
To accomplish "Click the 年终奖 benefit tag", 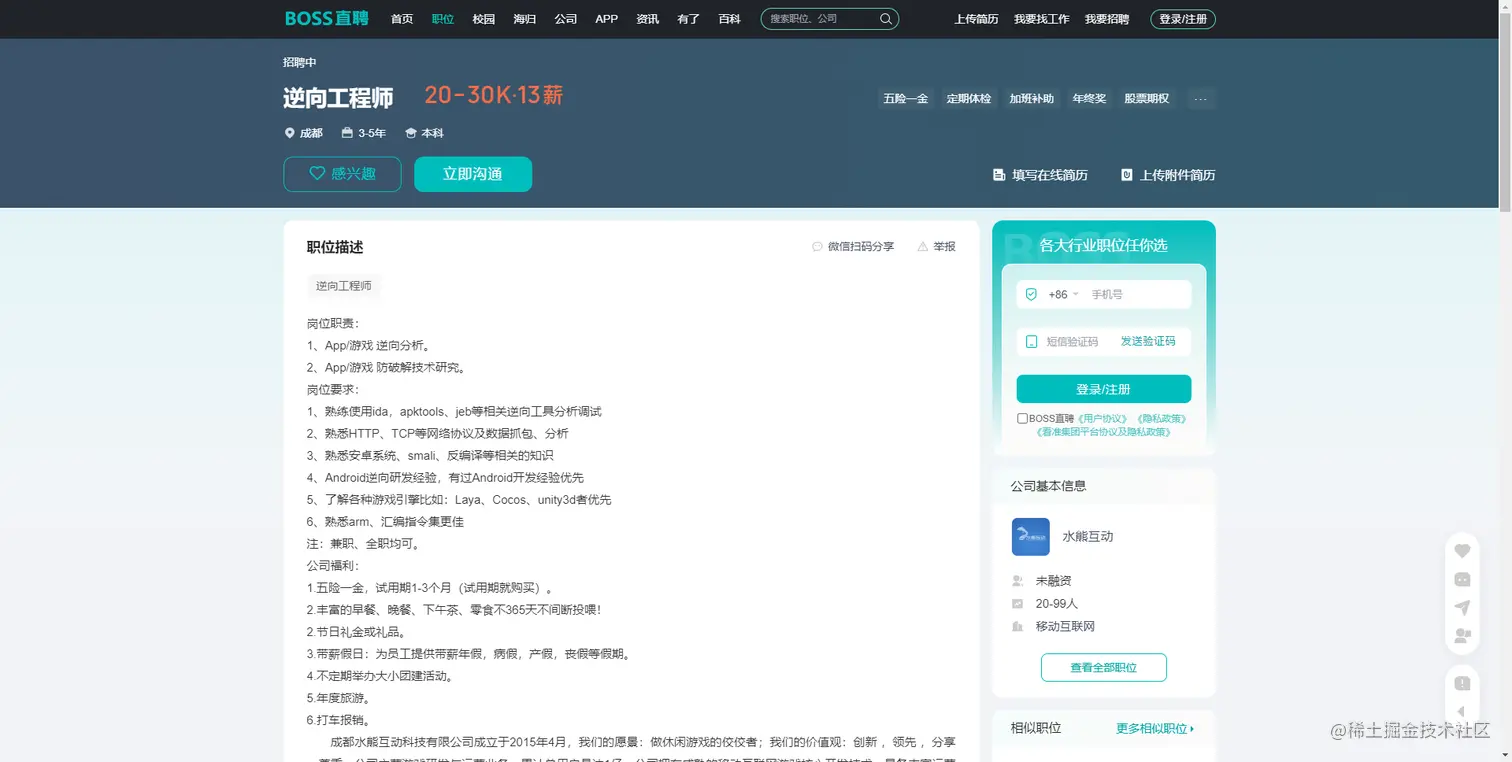I will click(1089, 99).
